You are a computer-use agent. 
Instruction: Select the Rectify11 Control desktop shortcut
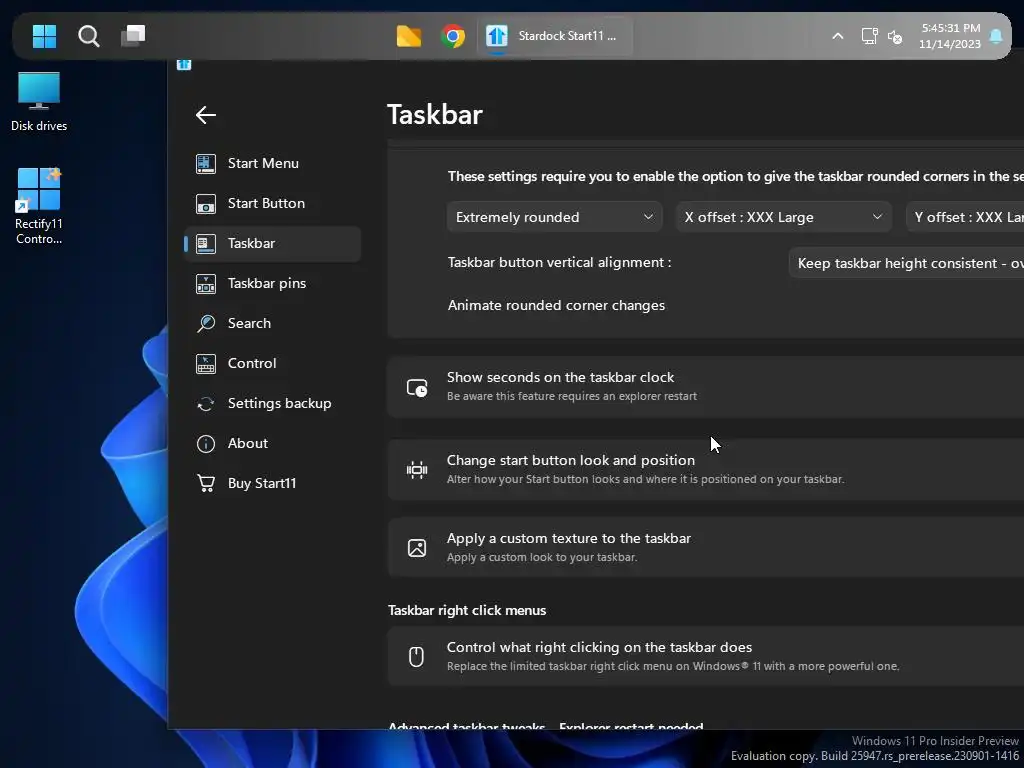[39, 206]
